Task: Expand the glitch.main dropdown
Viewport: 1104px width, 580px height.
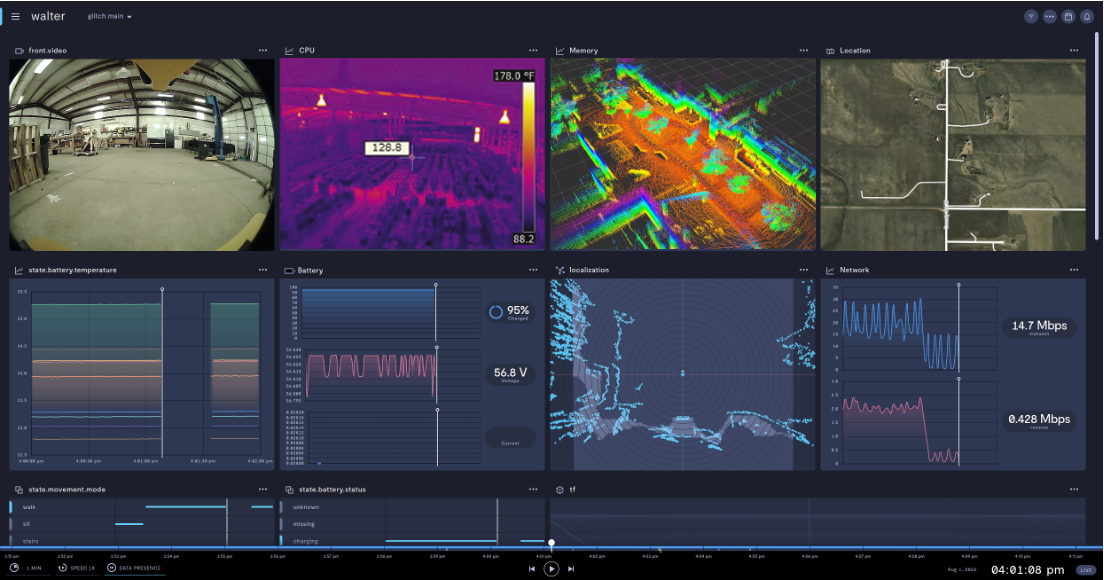Action: [x=109, y=17]
